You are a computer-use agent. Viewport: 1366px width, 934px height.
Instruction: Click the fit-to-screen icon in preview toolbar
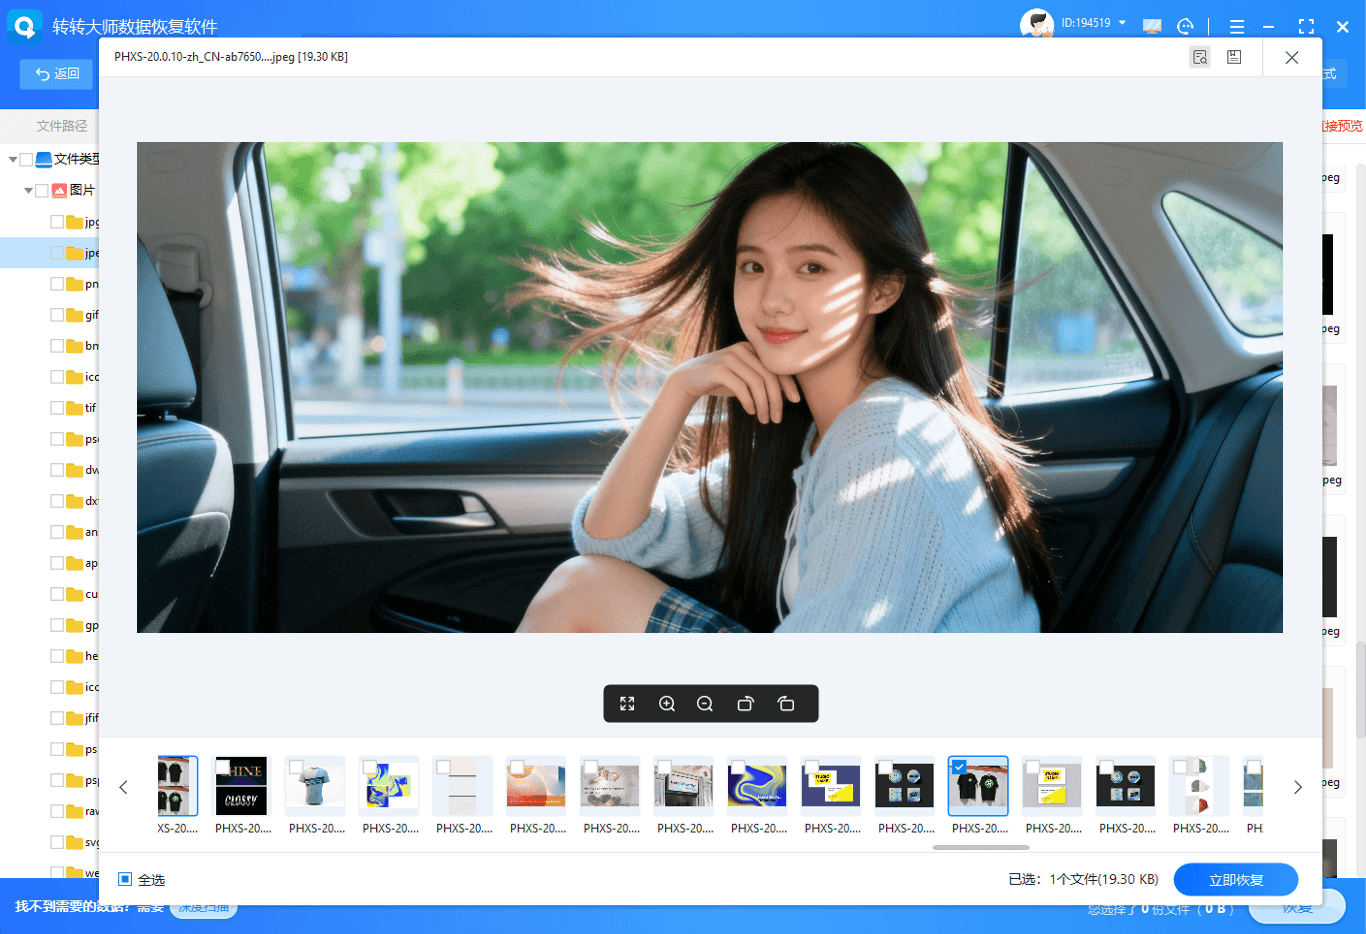(627, 704)
